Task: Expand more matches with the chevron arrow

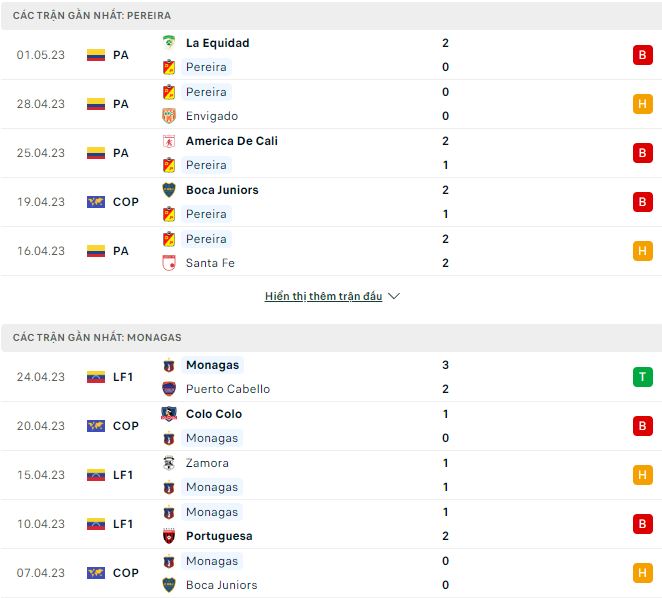Action: coord(394,297)
